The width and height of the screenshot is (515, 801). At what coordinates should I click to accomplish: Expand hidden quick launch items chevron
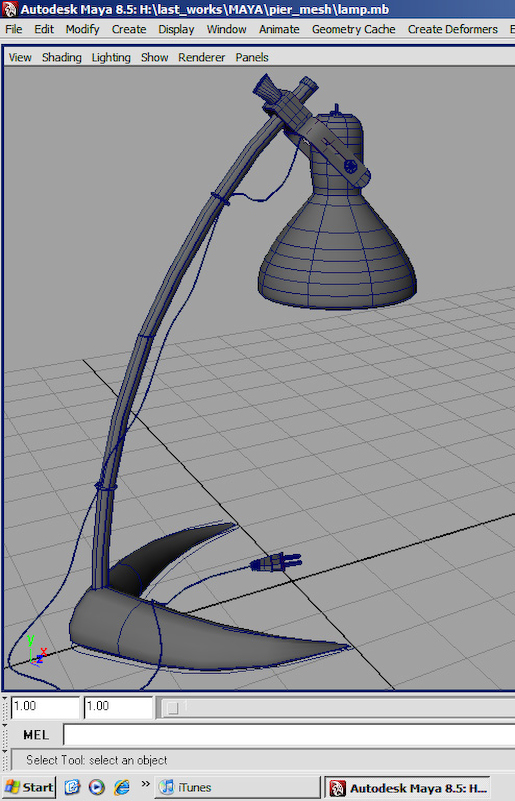146,783
